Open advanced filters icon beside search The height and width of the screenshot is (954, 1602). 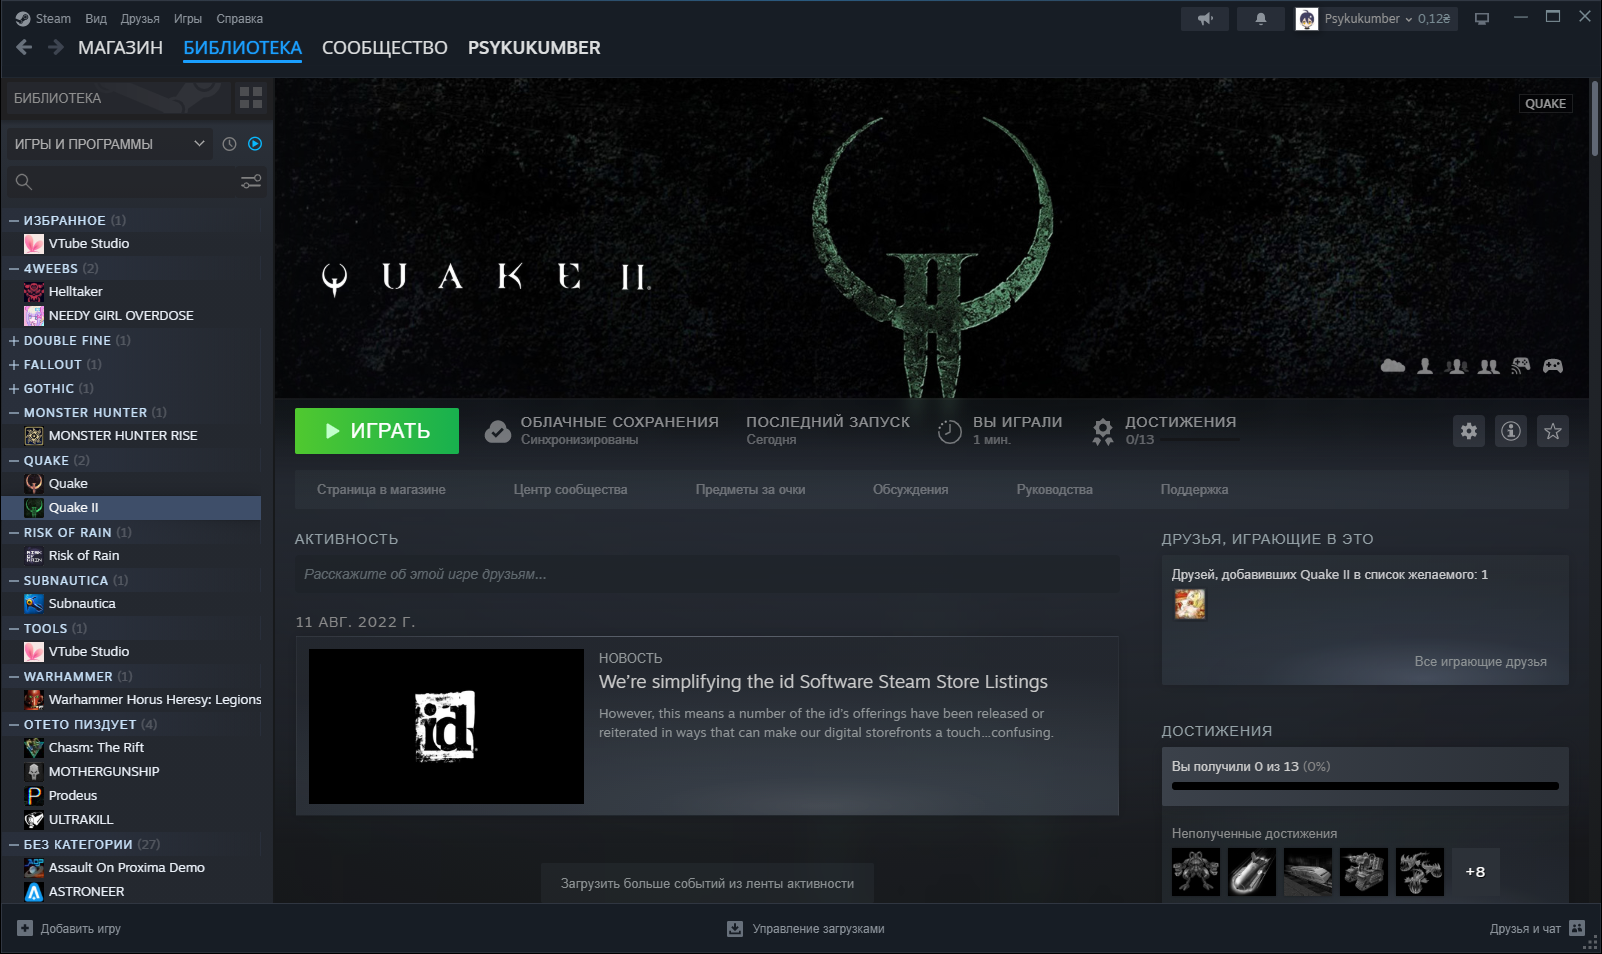[x=251, y=181]
